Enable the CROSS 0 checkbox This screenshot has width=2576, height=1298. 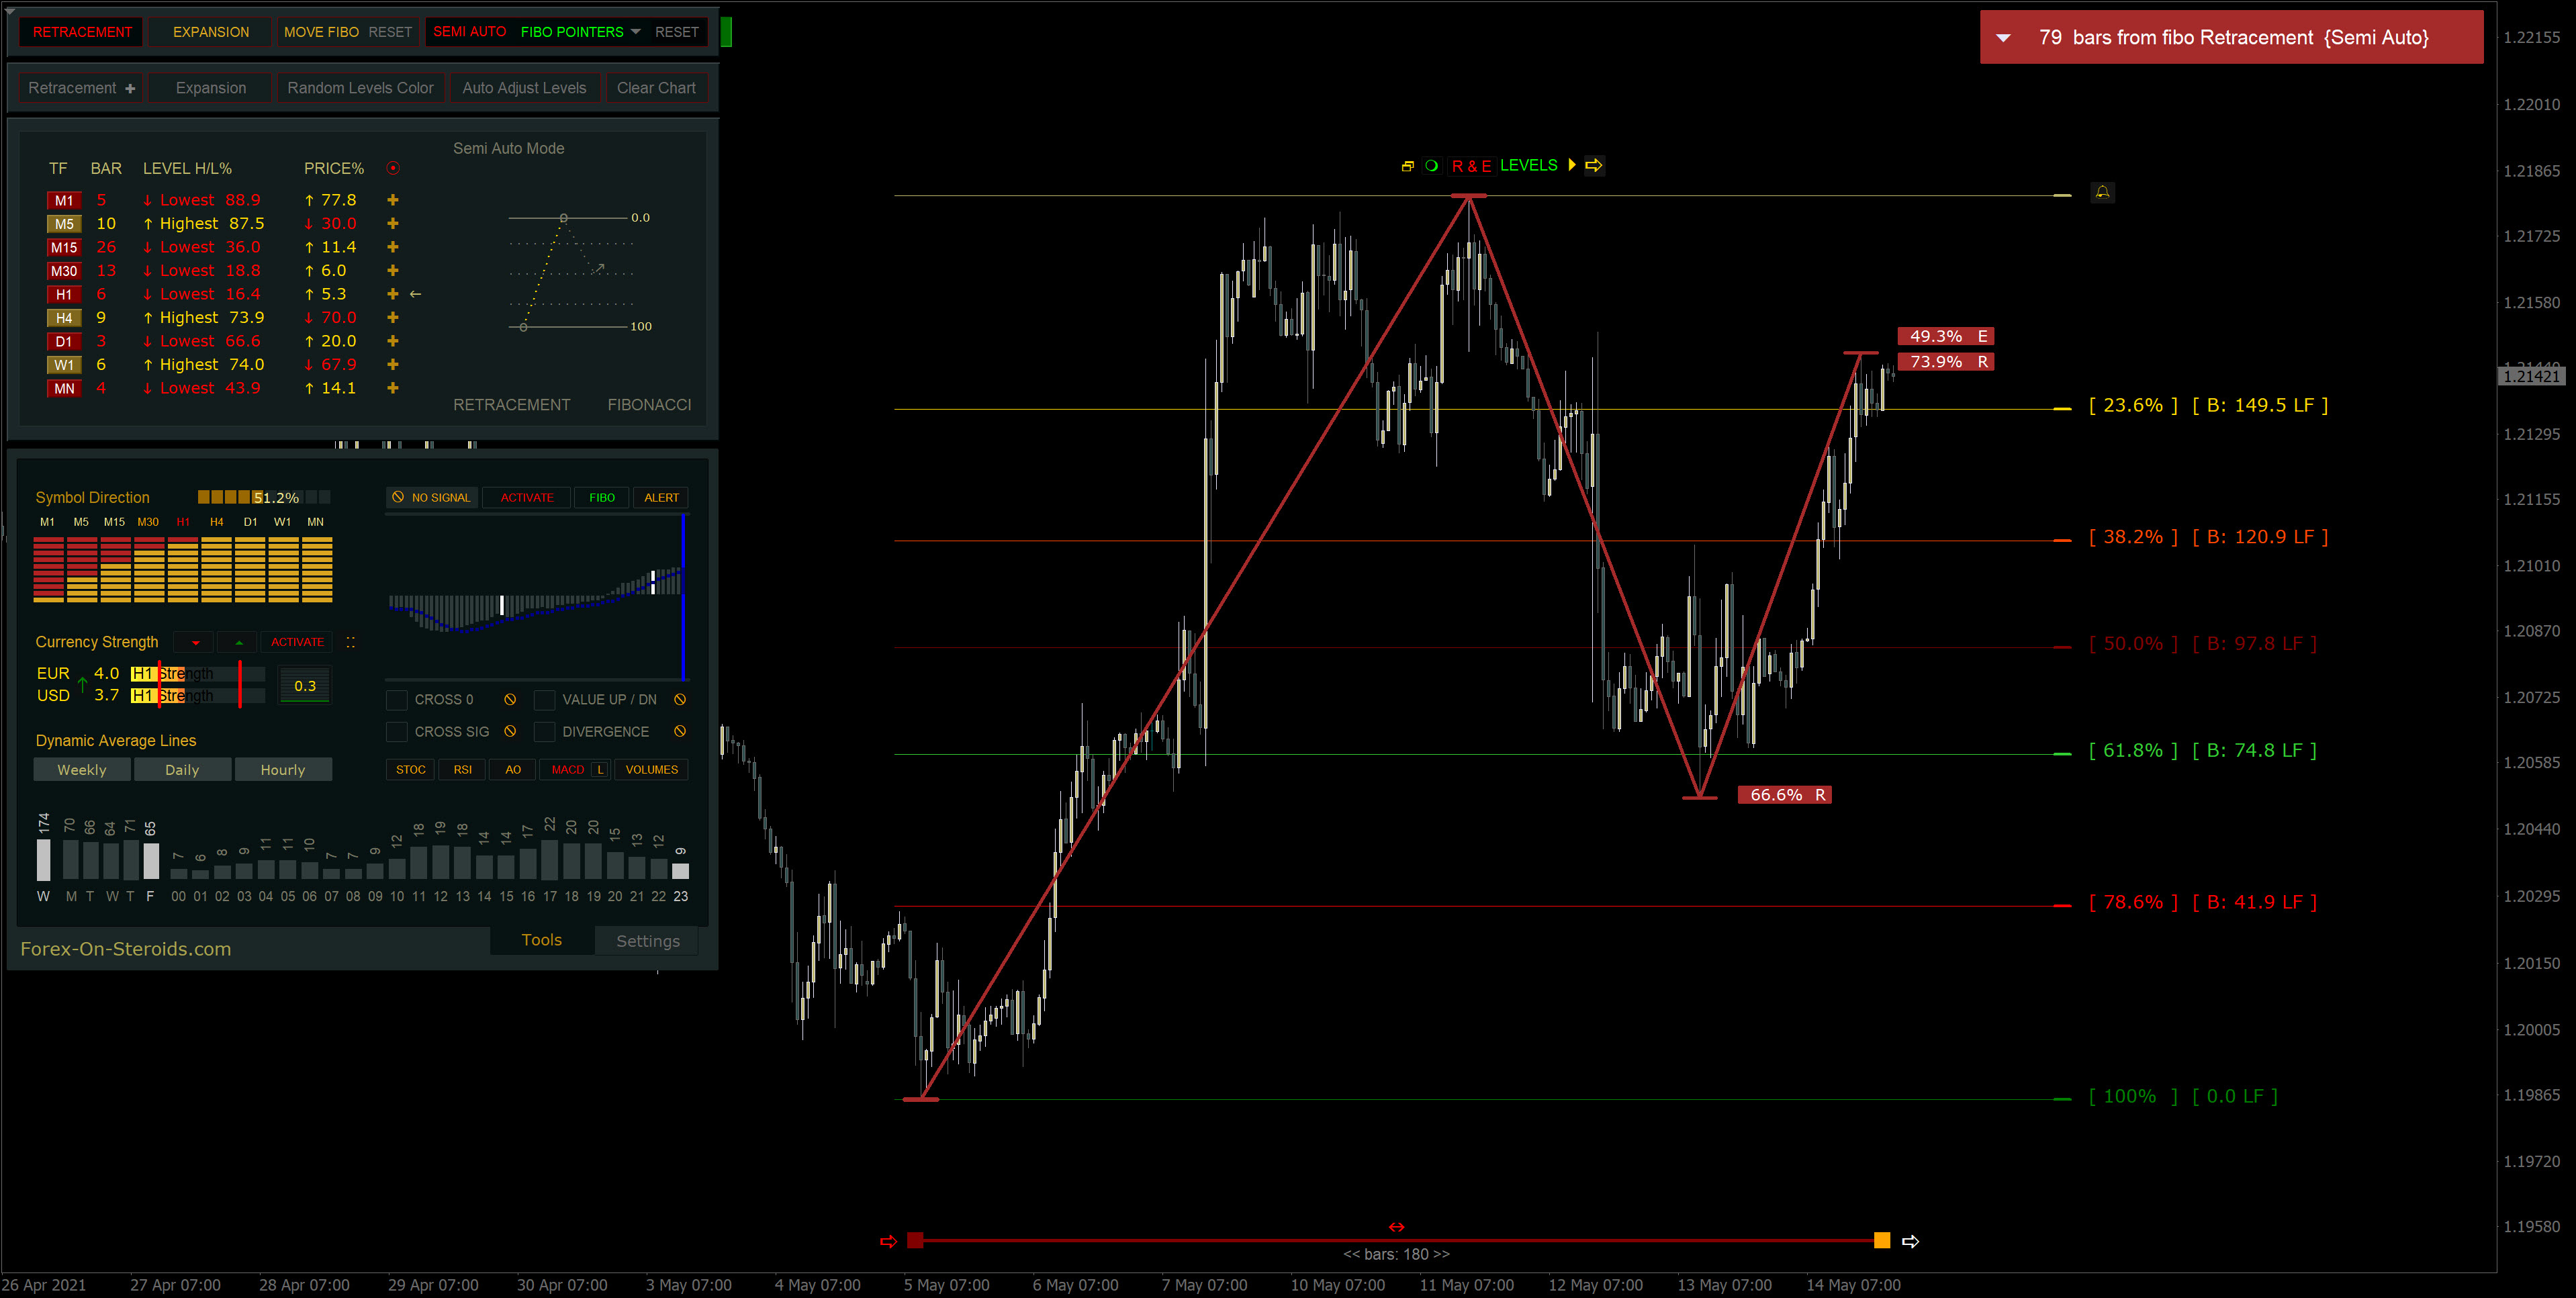tap(397, 700)
